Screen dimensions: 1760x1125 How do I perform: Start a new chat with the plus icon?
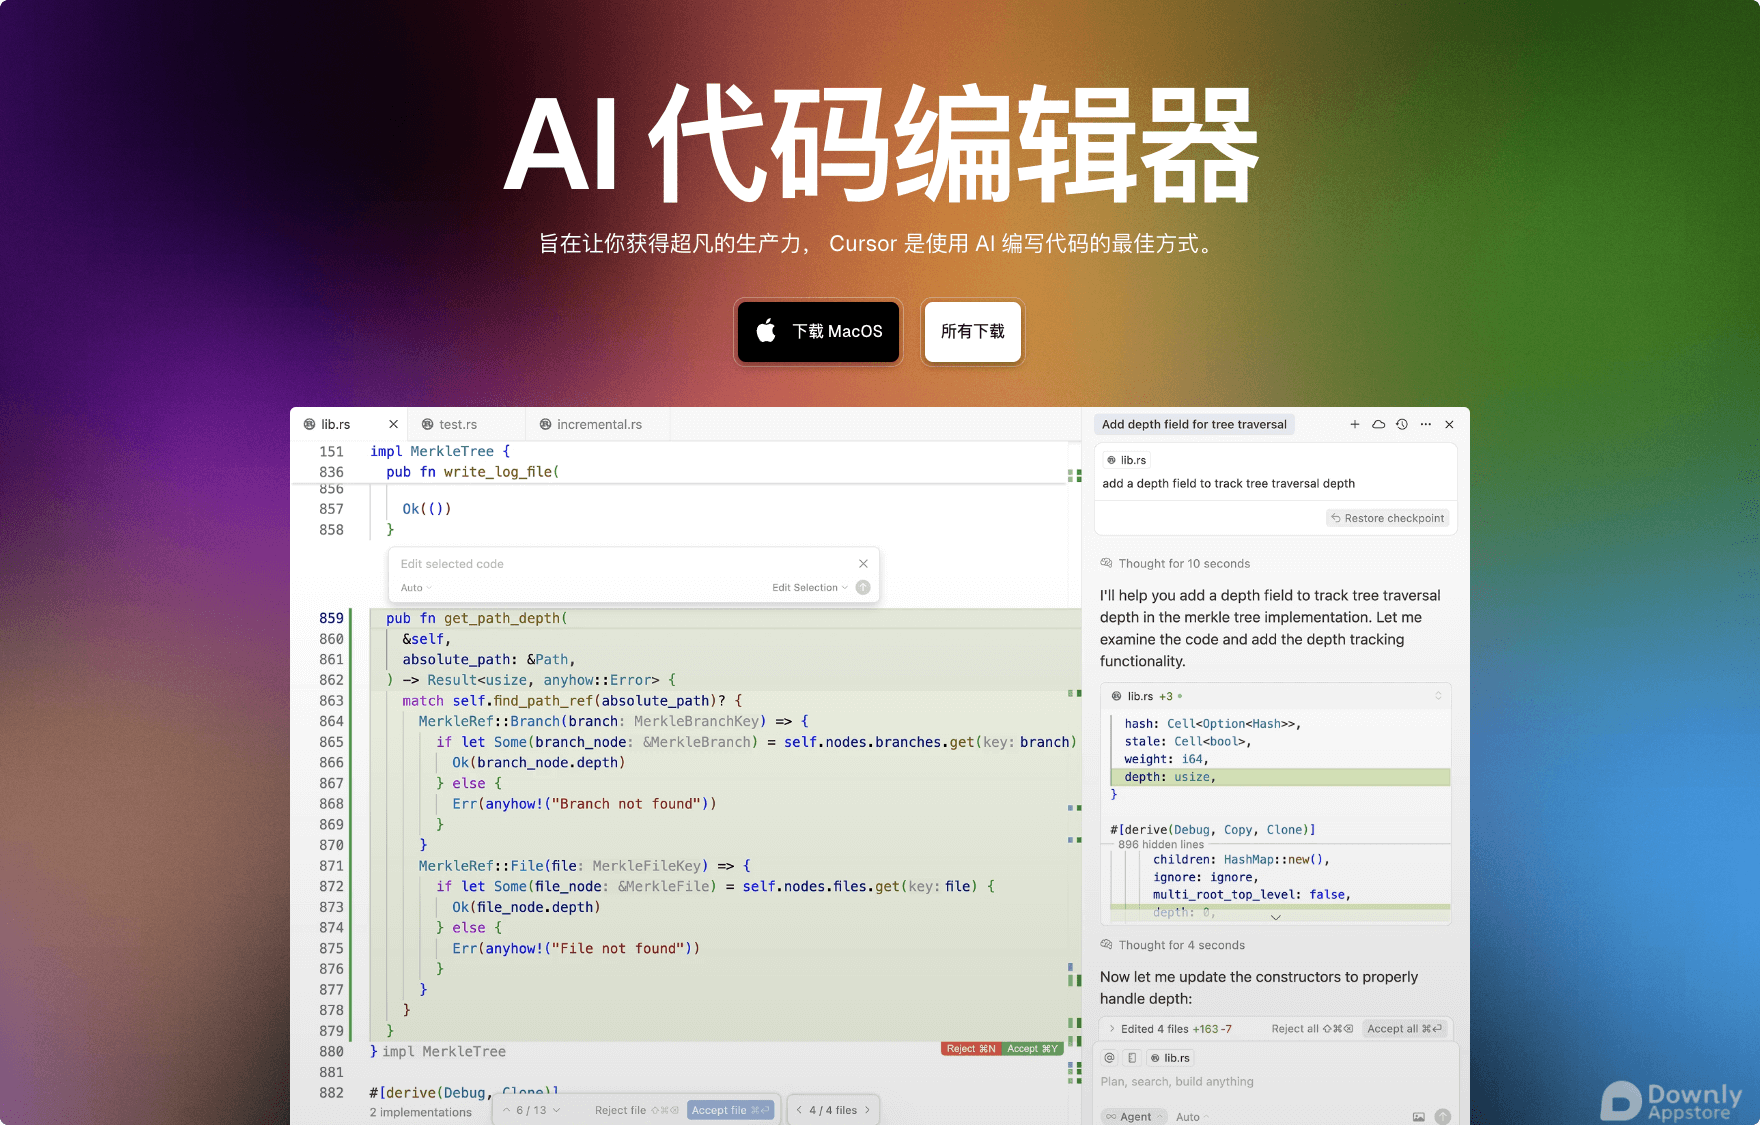[1355, 424]
